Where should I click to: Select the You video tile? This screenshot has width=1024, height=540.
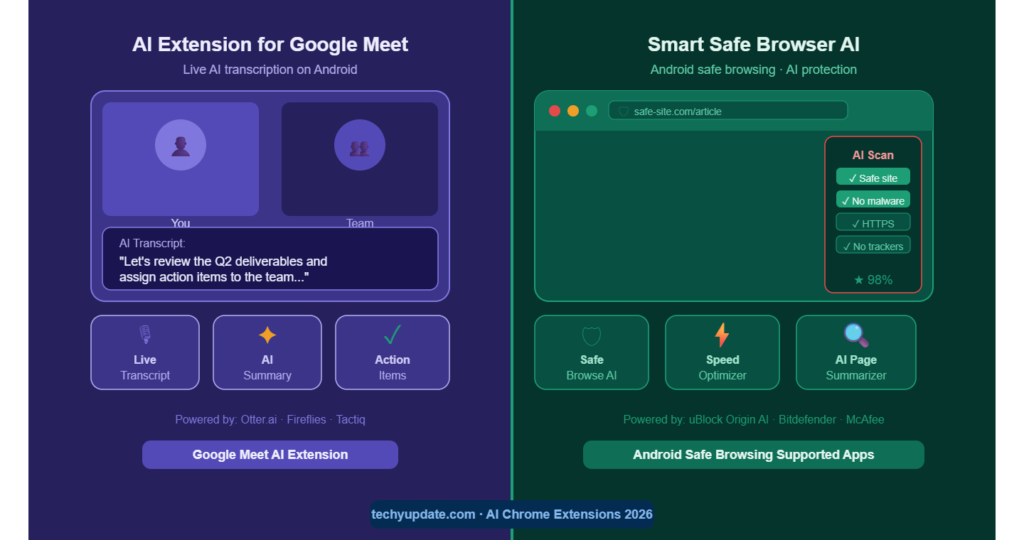point(180,159)
